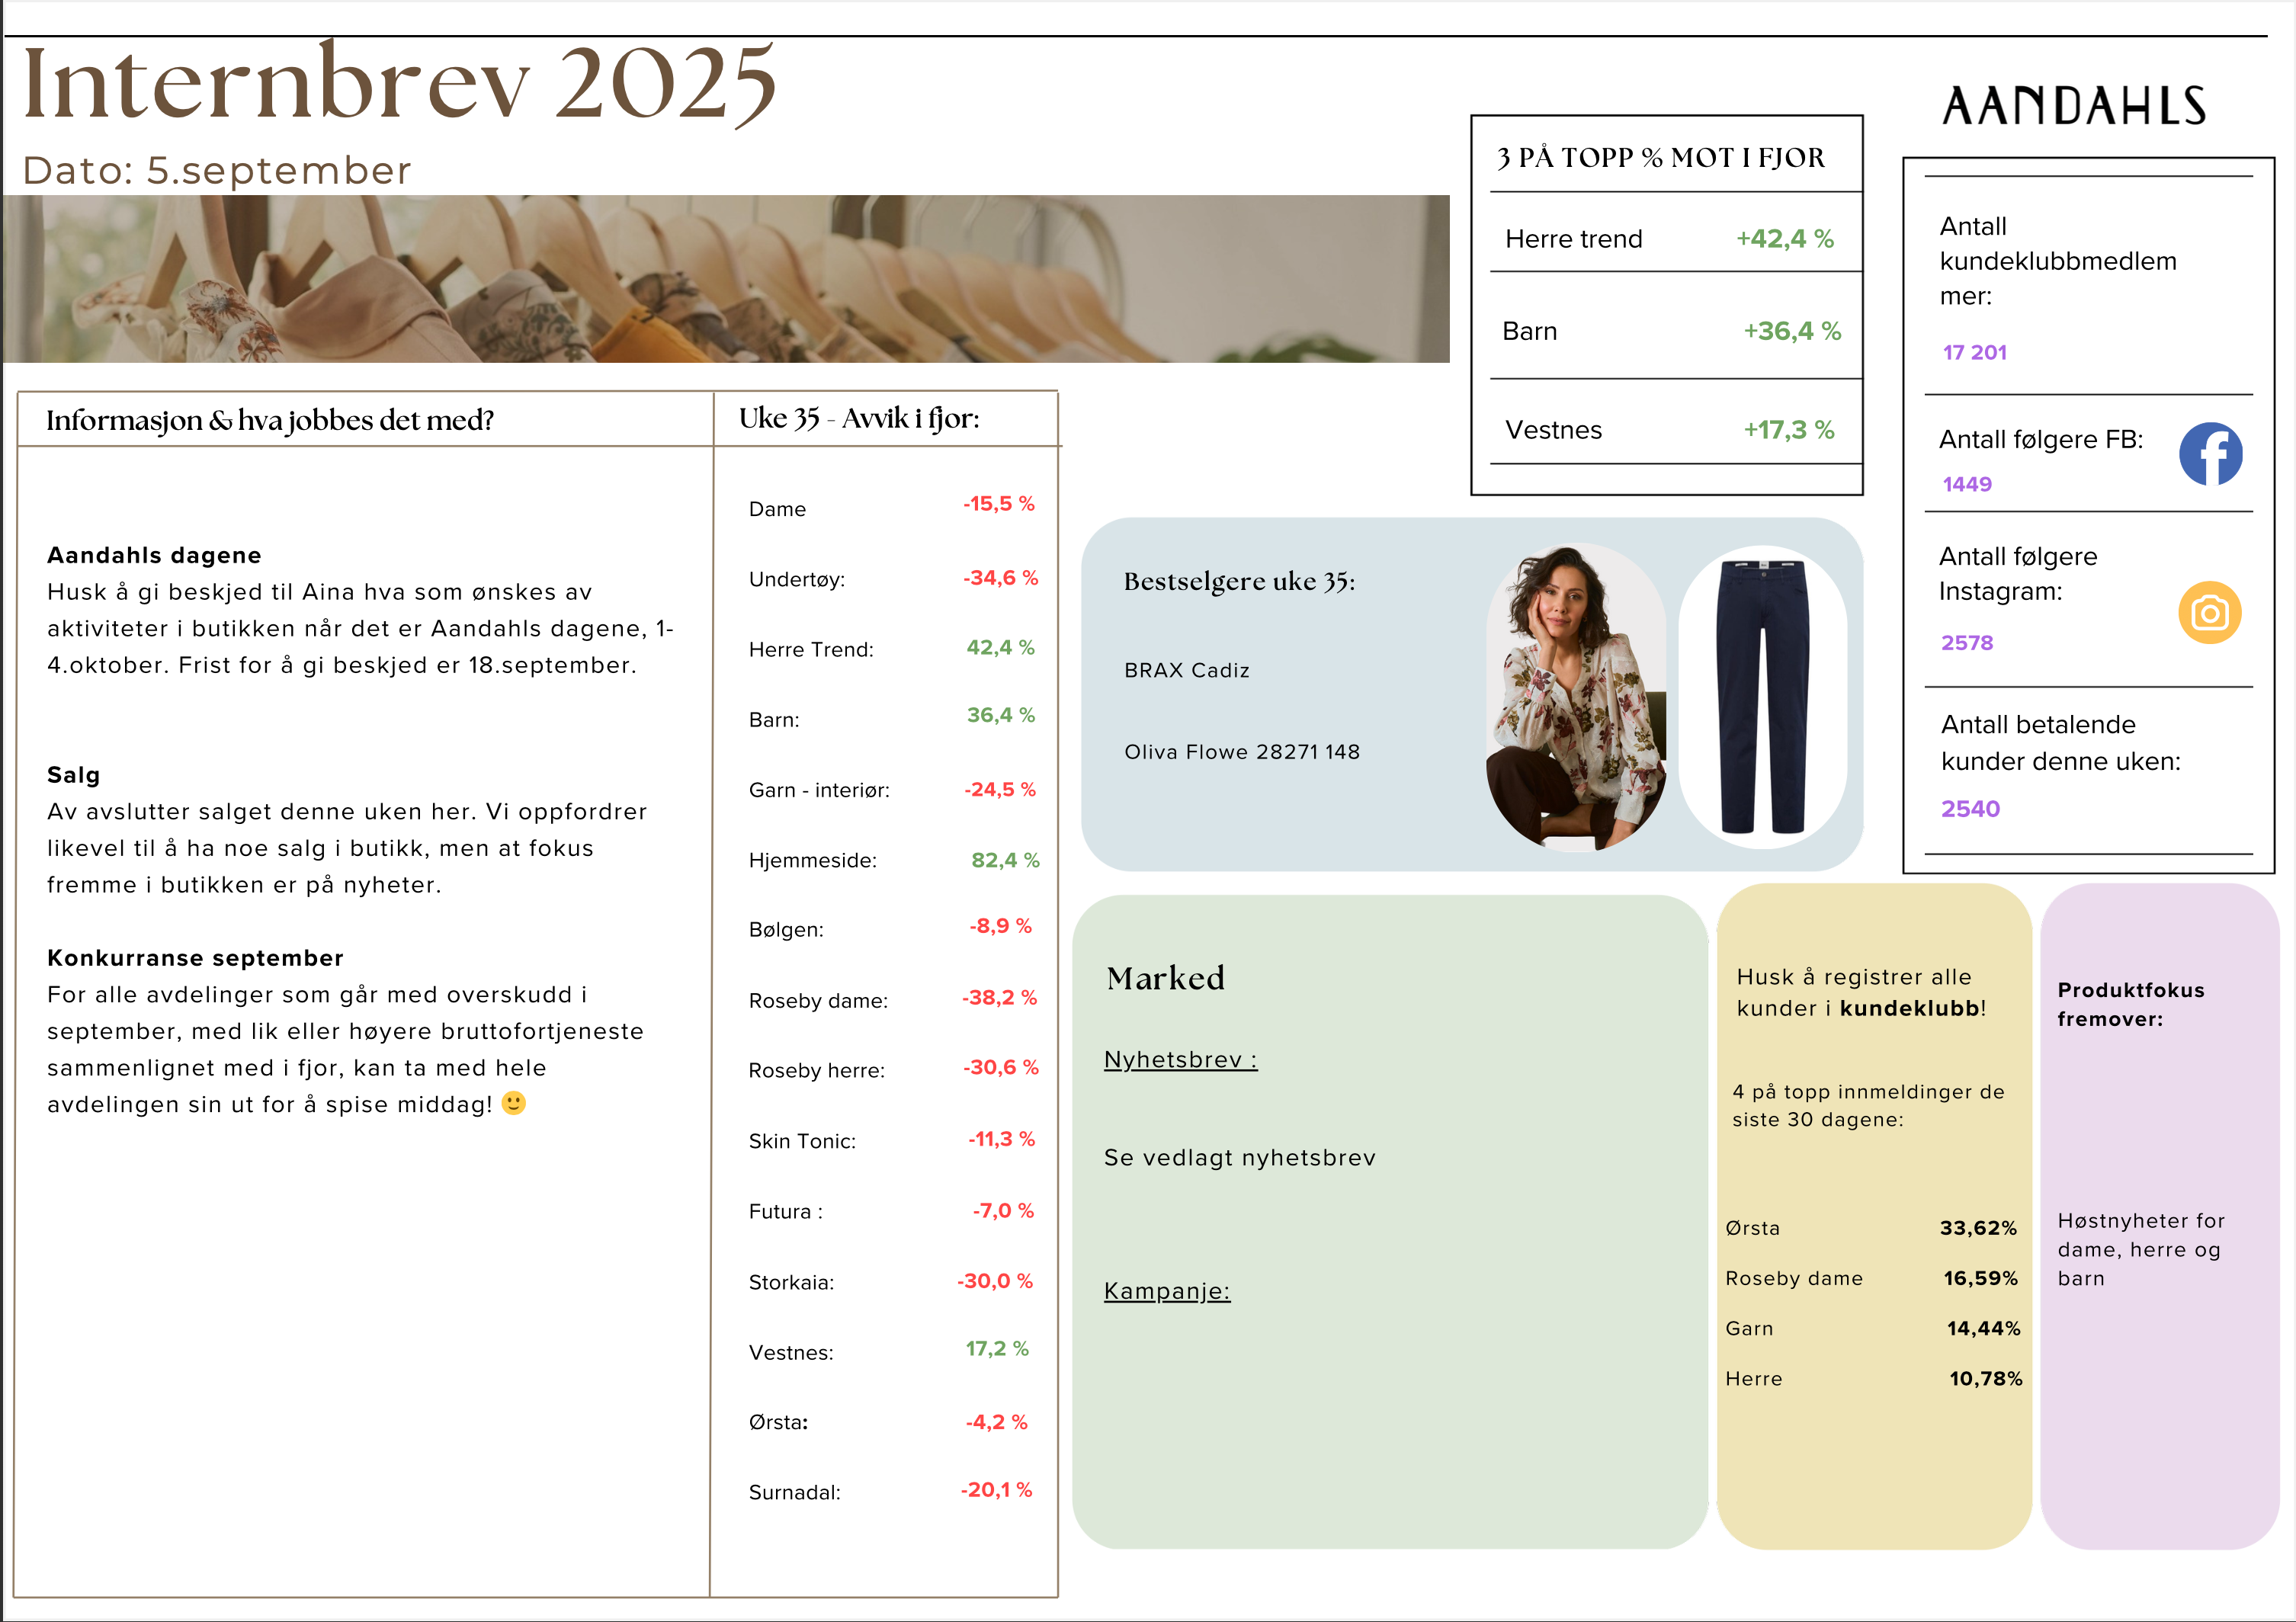Open the Kampanje underlined link
2296x1622 pixels.
pyautogui.click(x=1166, y=1291)
